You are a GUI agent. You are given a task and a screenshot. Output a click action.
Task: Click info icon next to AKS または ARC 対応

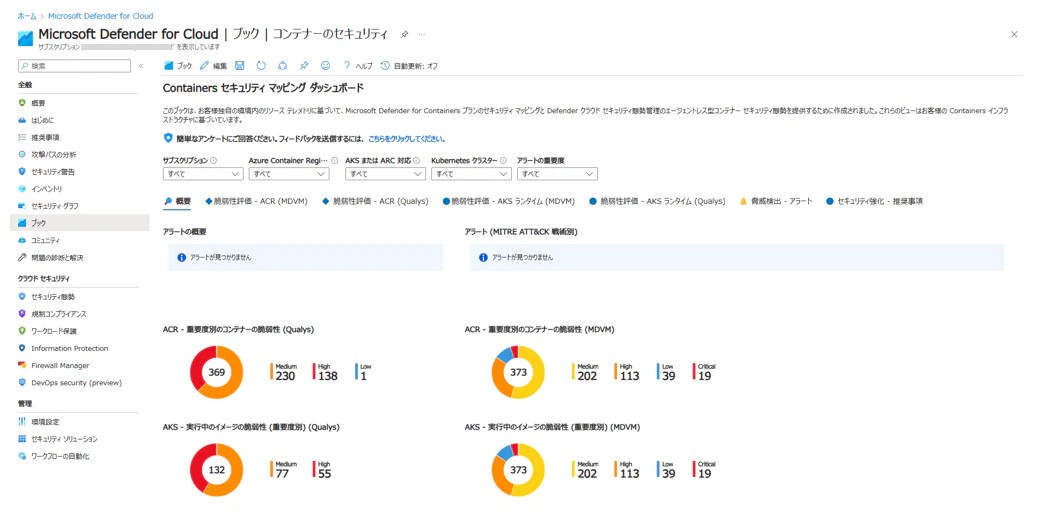416,161
